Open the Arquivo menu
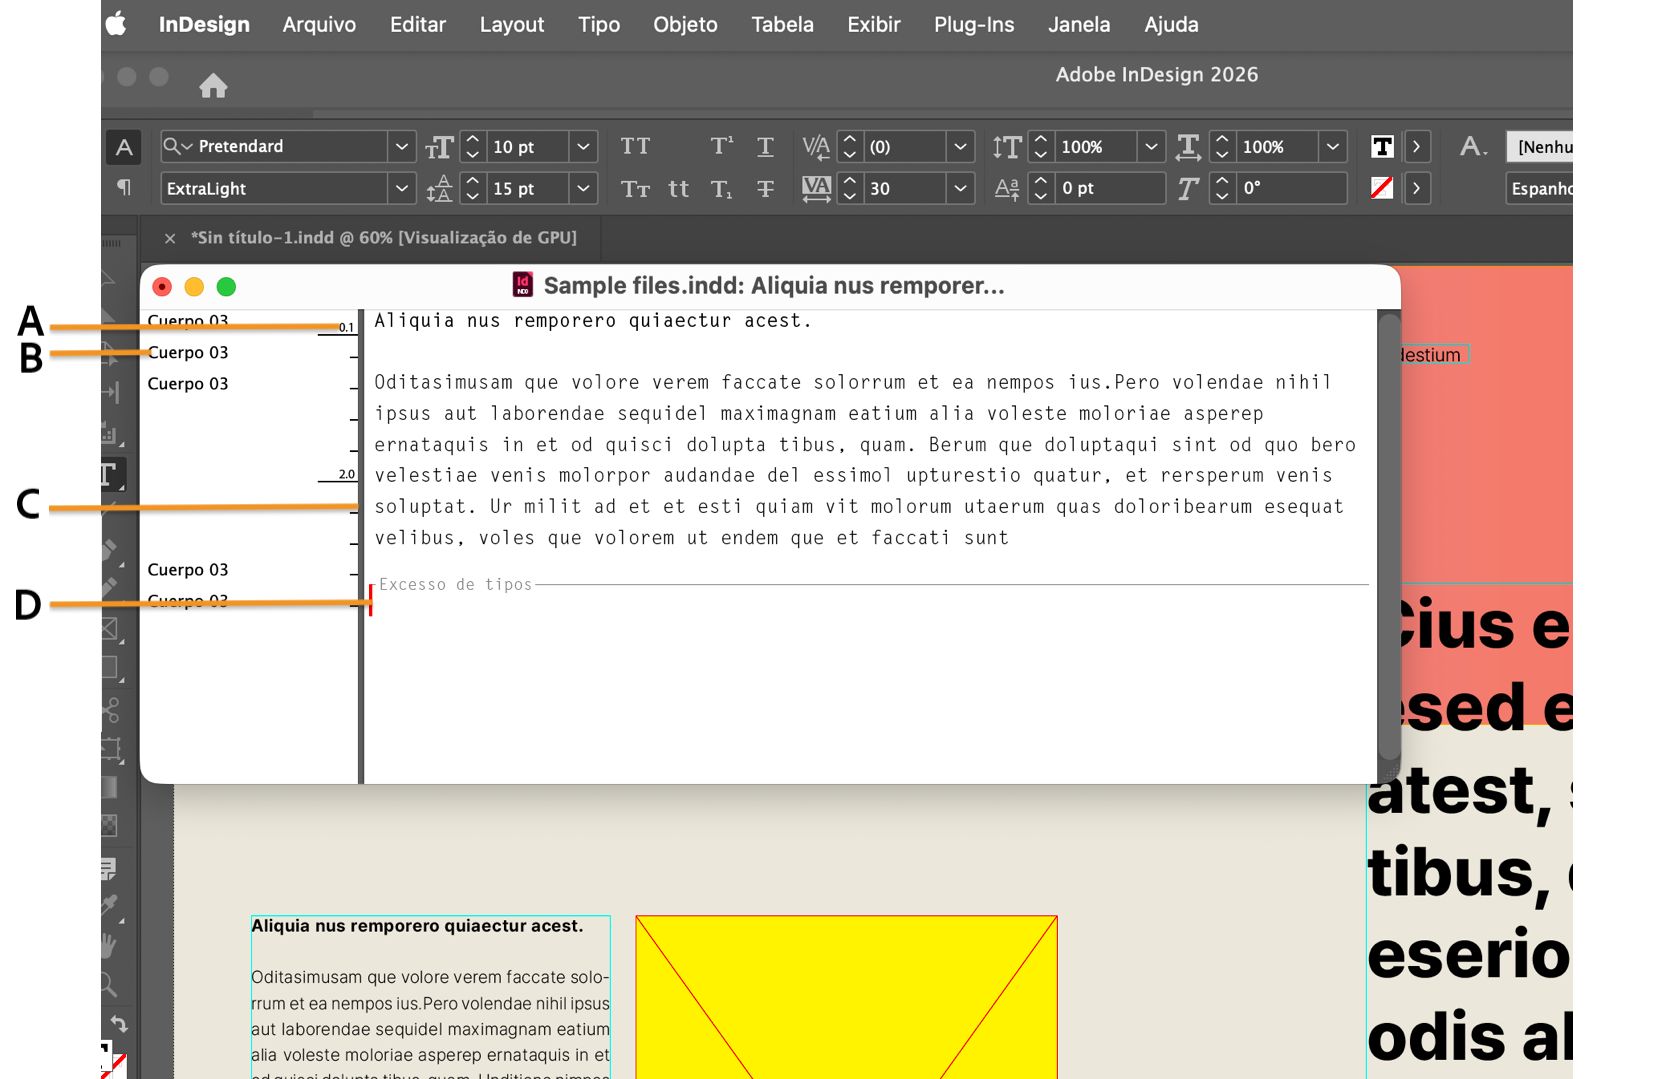Screen dimensions: 1670x1079 pyautogui.click(x=319, y=24)
